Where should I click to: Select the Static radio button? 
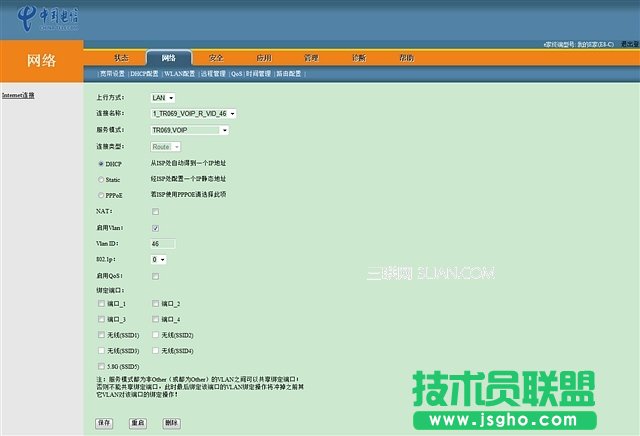[102, 178]
